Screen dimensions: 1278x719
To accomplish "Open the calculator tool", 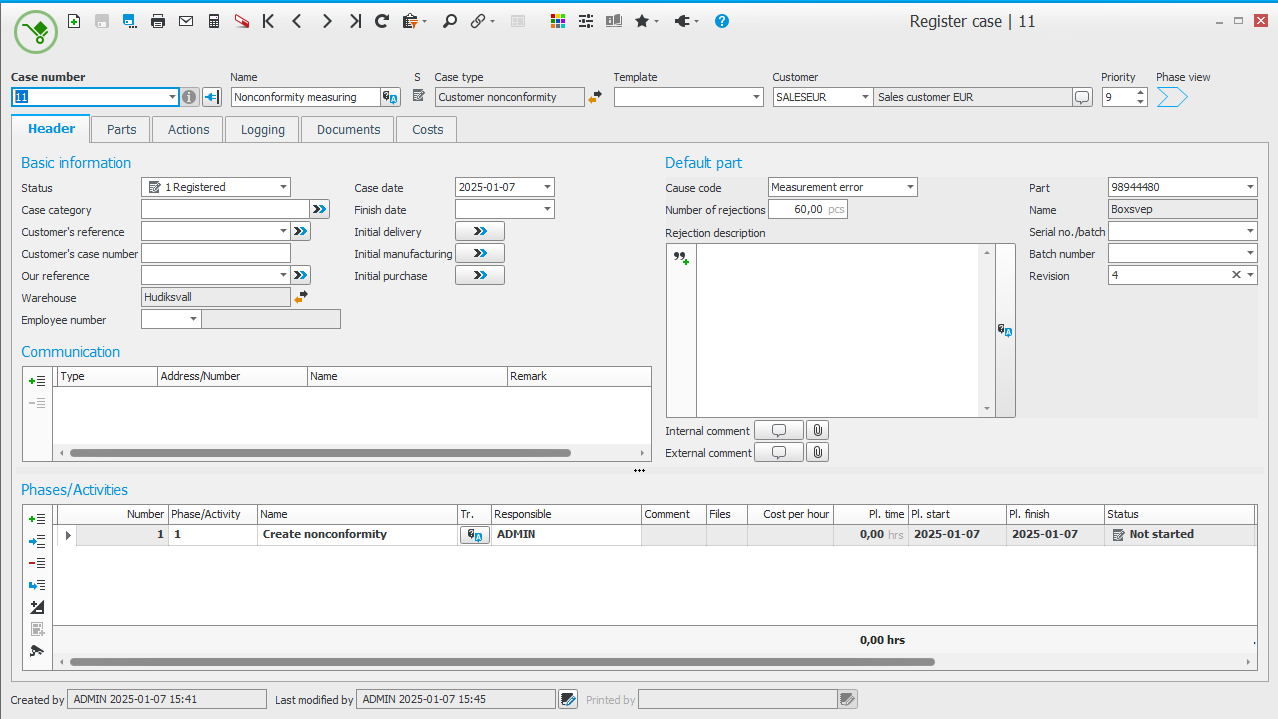I will point(214,21).
